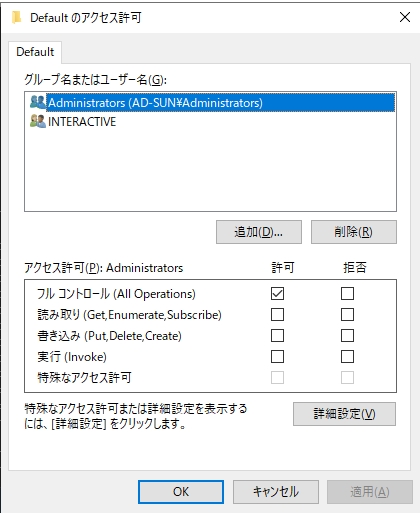This screenshot has height=513, width=420.
Task: Click the 削除(R) button
Action: (354, 232)
